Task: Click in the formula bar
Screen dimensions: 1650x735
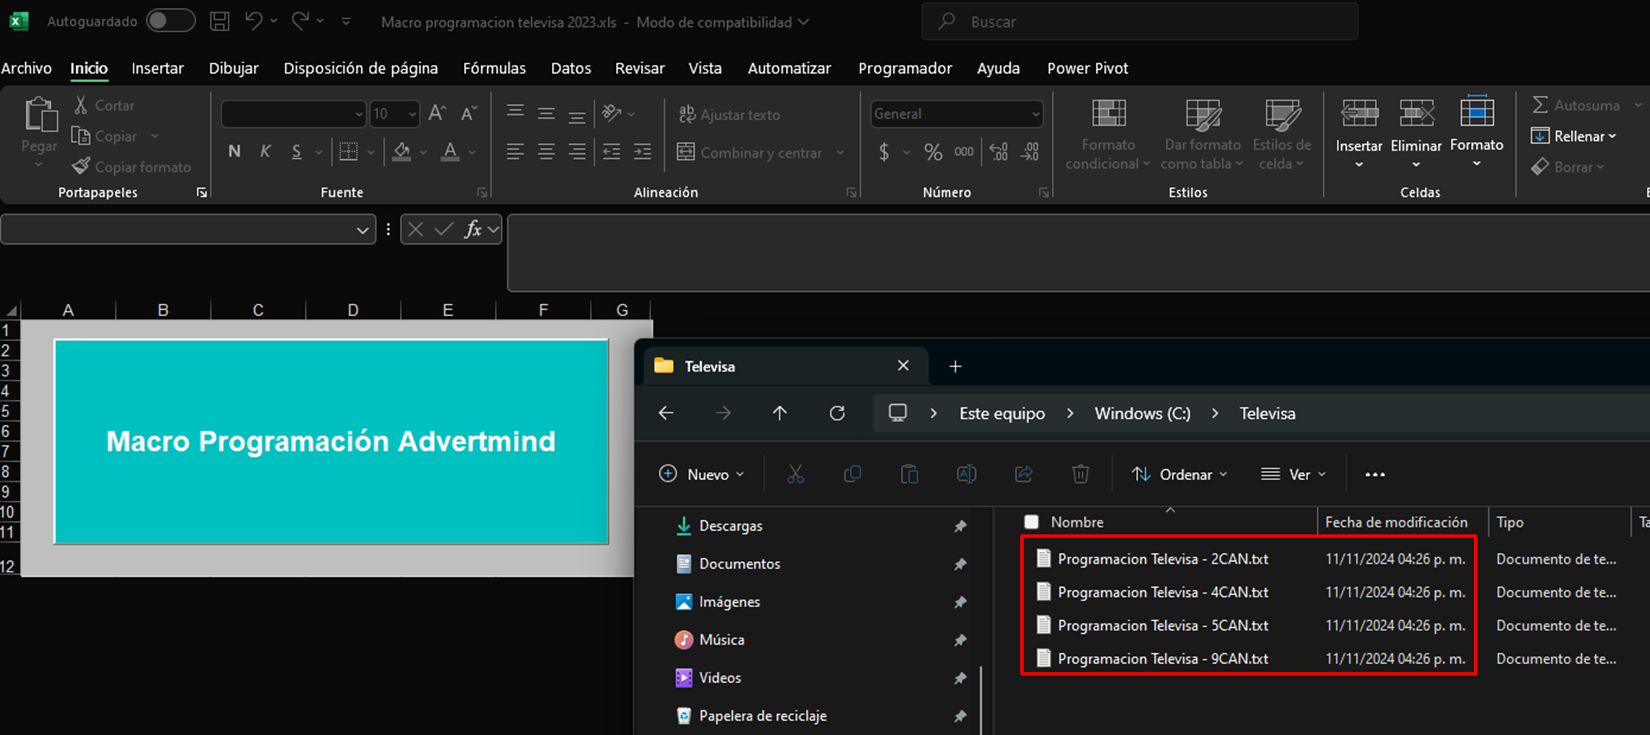Action: [x=1078, y=253]
